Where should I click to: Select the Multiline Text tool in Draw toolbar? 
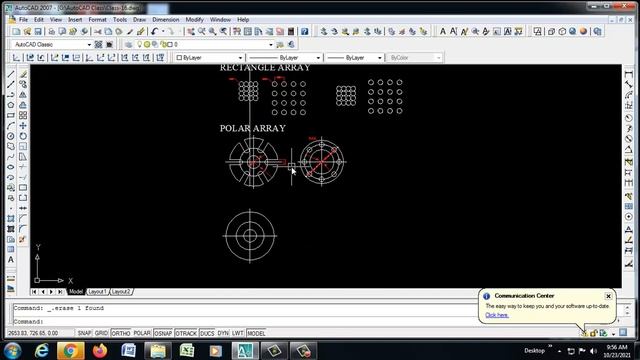tap(11, 260)
